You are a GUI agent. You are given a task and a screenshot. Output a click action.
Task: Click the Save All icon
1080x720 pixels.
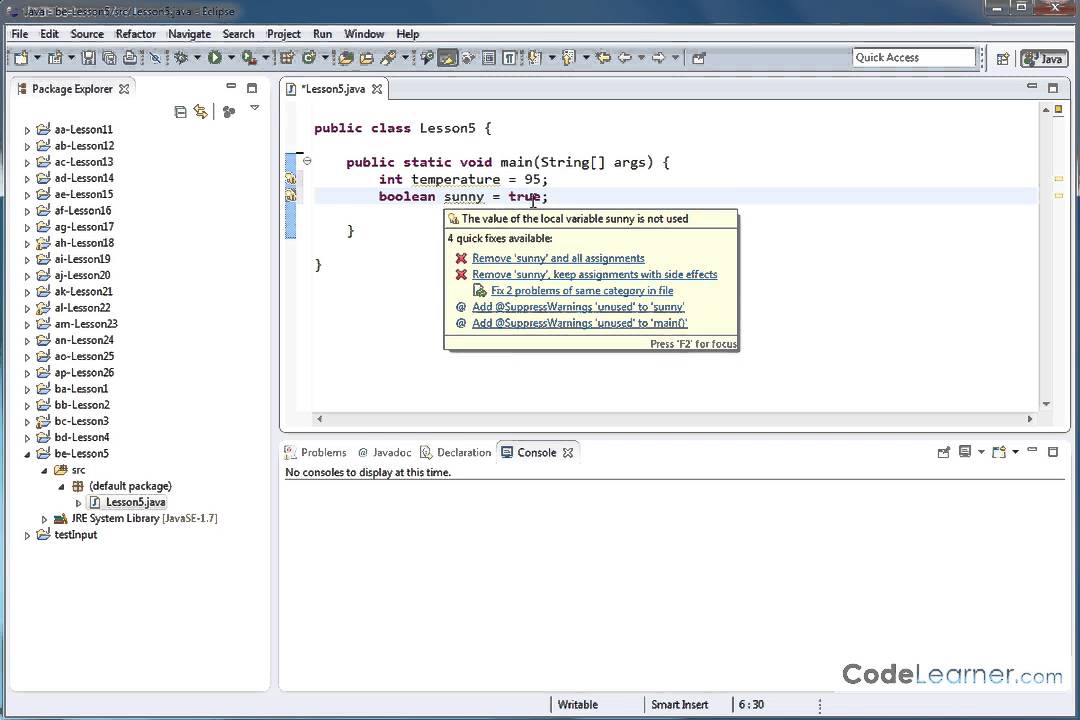tap(109, 58)
